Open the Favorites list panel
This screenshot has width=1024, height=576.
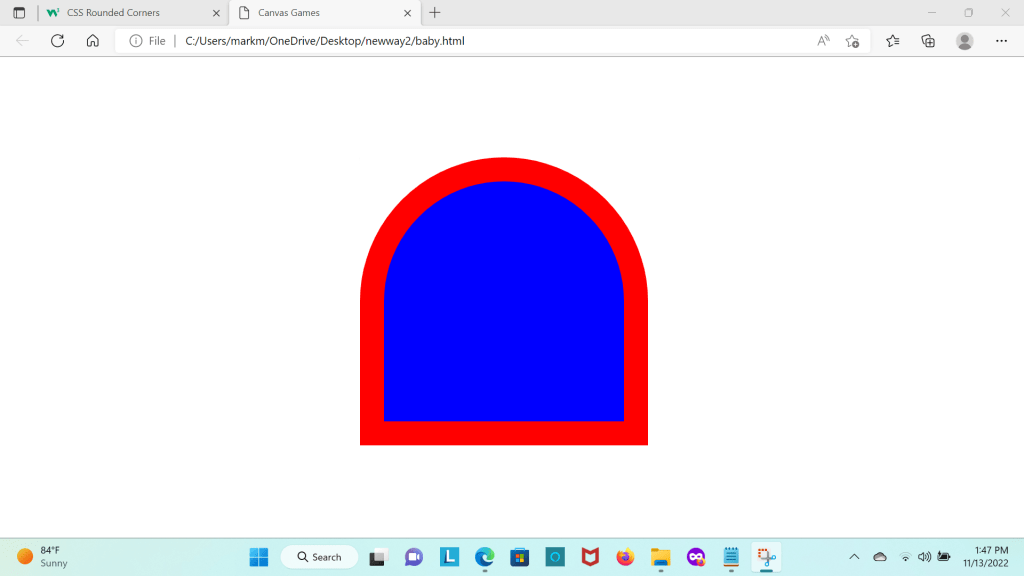click(x=893, y=41)
